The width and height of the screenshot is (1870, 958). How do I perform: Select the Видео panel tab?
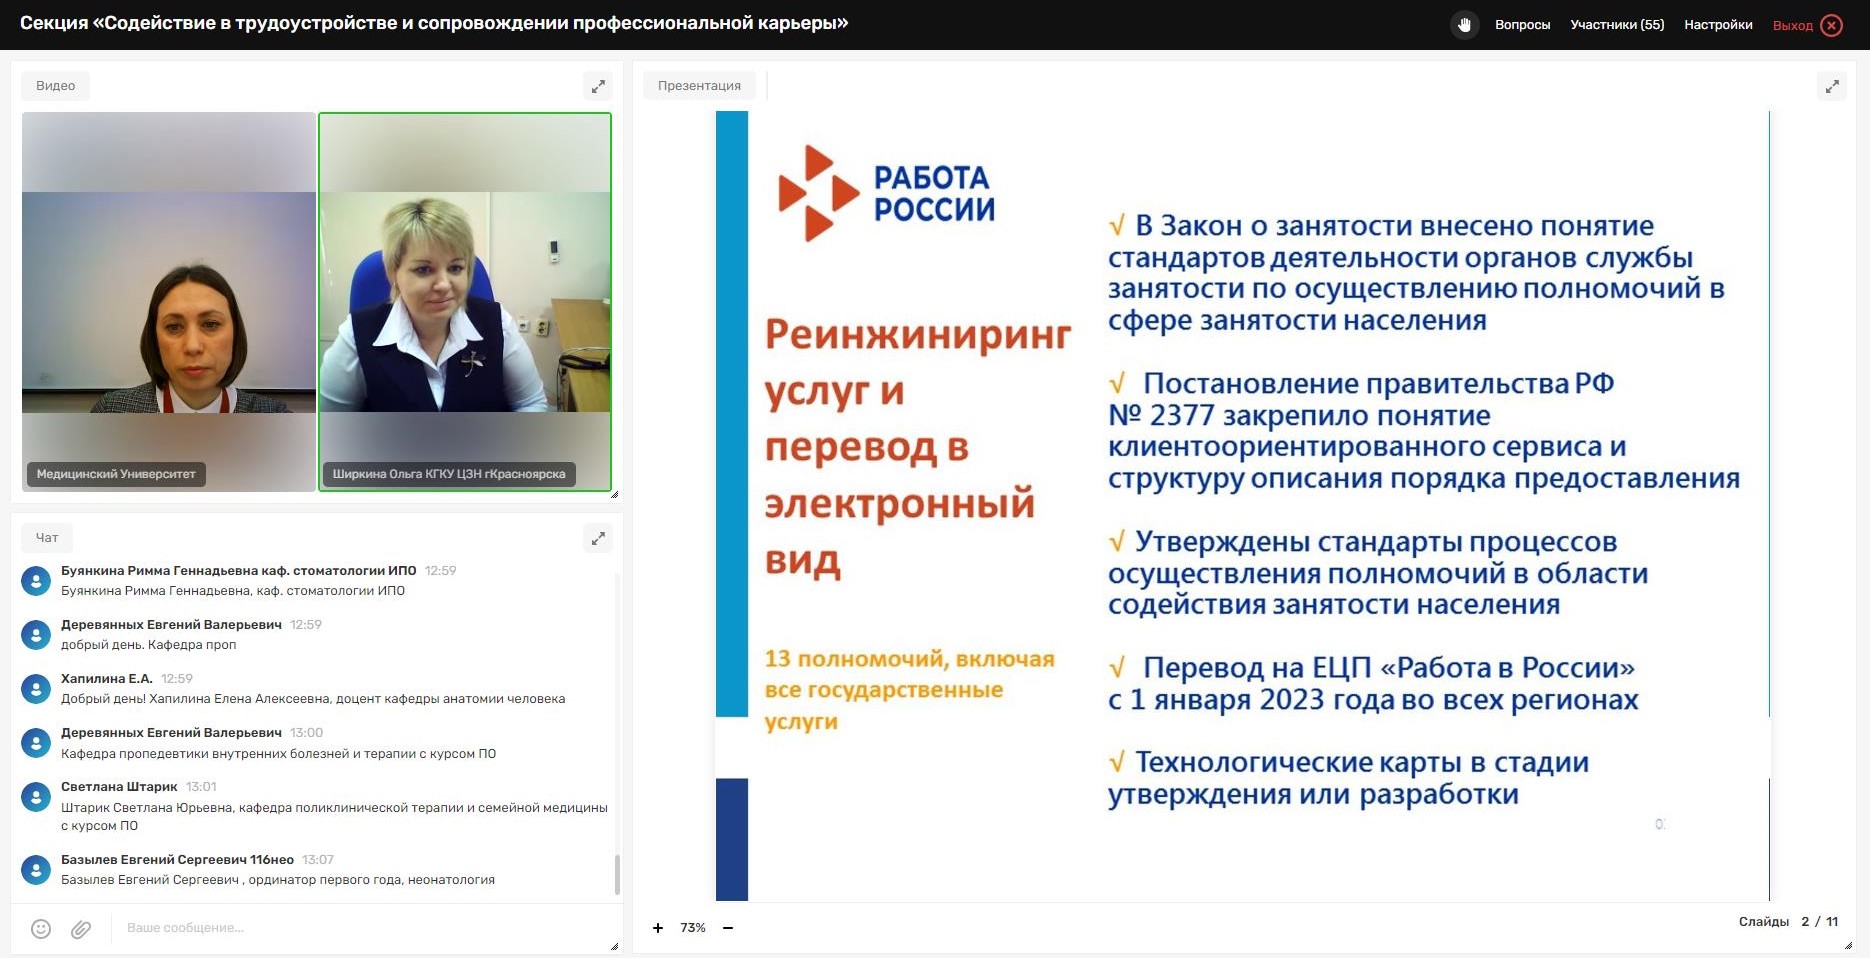[56, 86]
